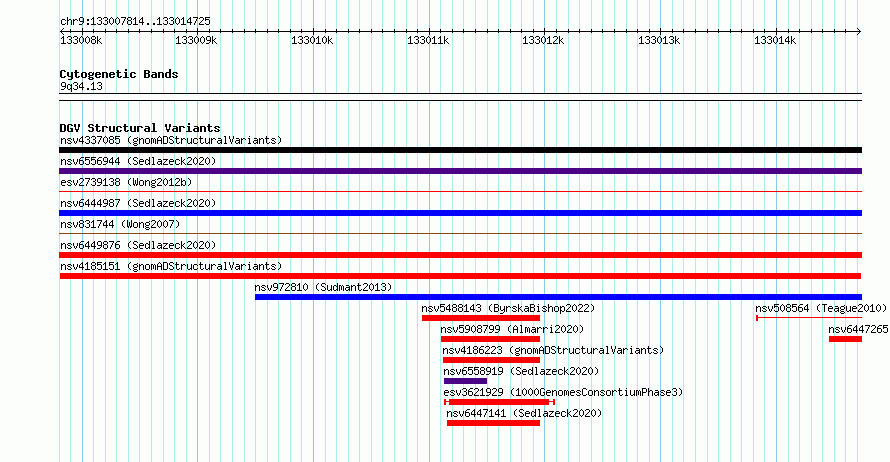Open nsv4337085 (gnomADStructuralVariants) label
Screen dimensions: 890x462
click(x=171, y=140)
